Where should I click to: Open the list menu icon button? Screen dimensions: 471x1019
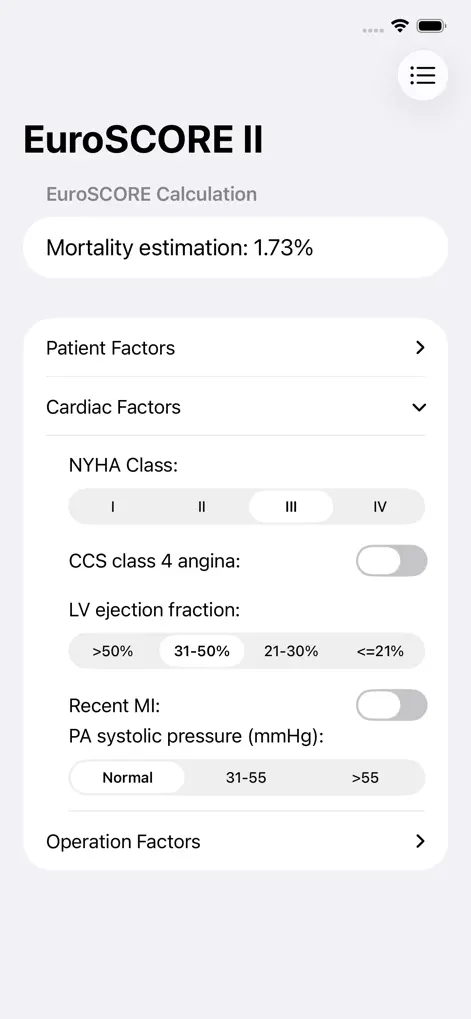[422, 75]
